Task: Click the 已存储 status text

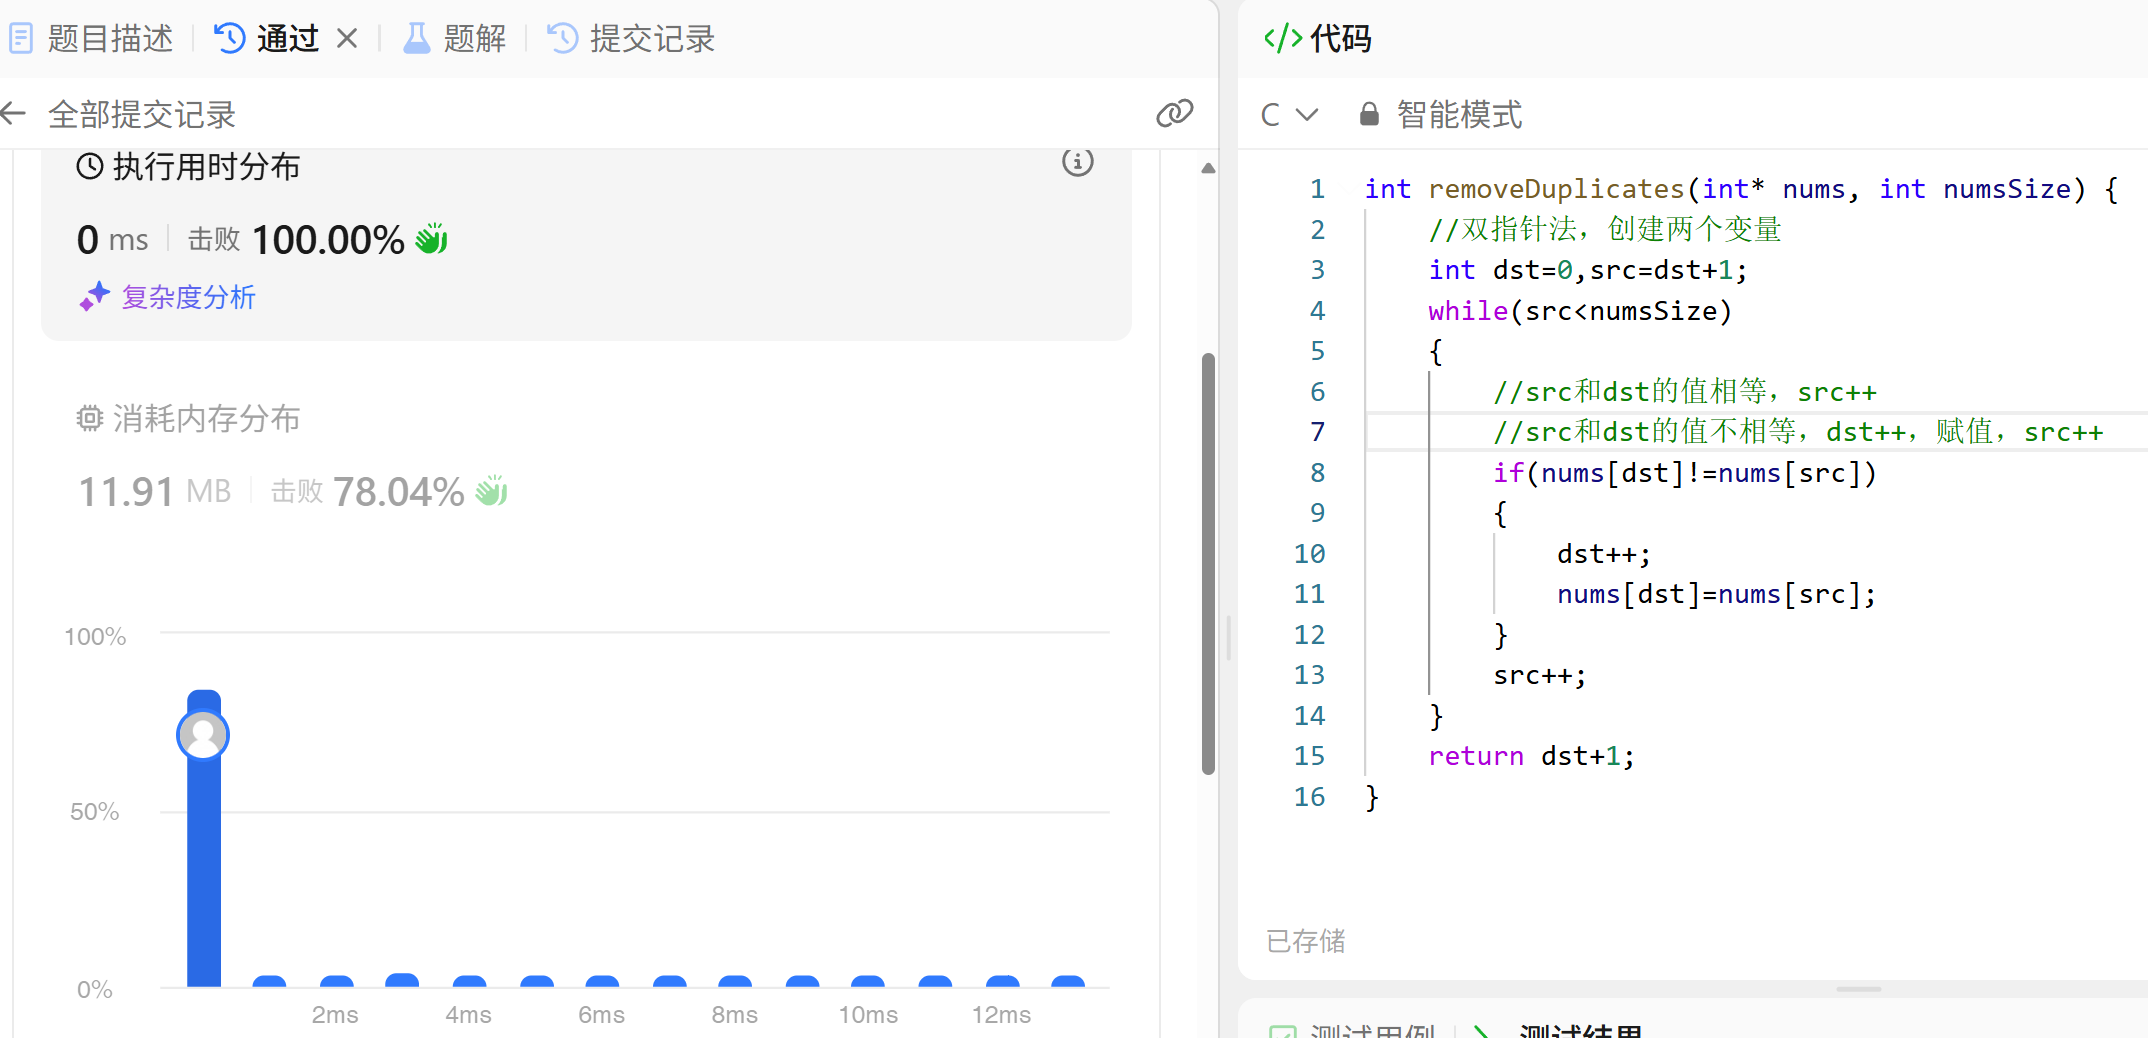Action: [1306, 941]
